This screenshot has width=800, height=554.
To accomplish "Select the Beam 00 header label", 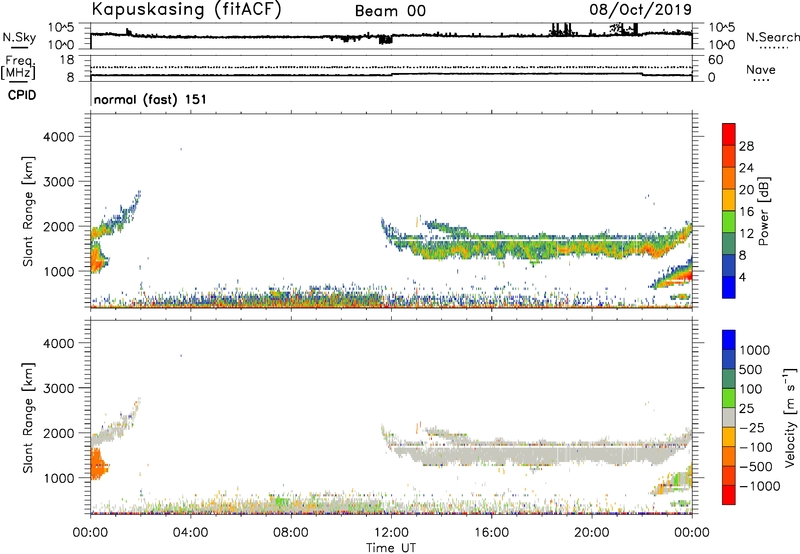I will pyautogui.click(x=390, y=11).
